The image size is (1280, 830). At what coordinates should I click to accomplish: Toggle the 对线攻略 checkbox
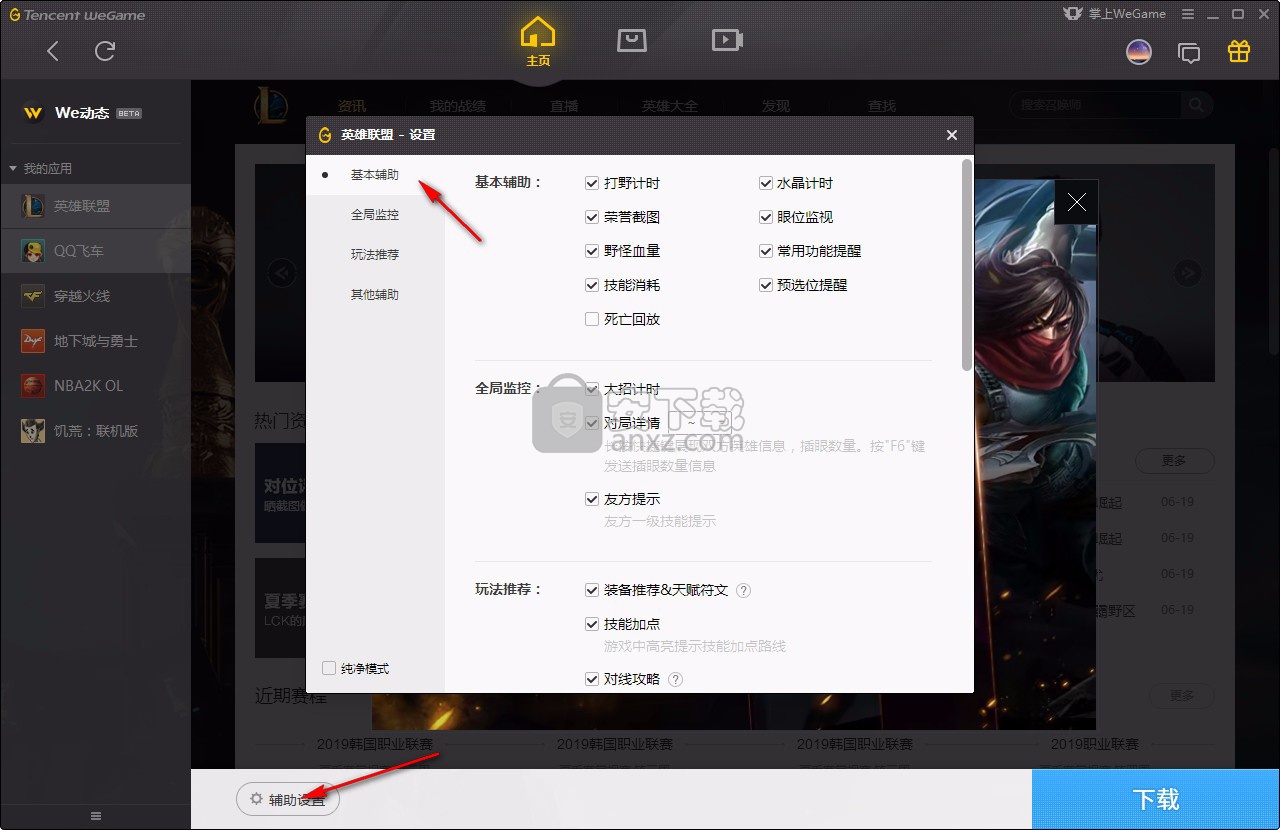point(592,679)
